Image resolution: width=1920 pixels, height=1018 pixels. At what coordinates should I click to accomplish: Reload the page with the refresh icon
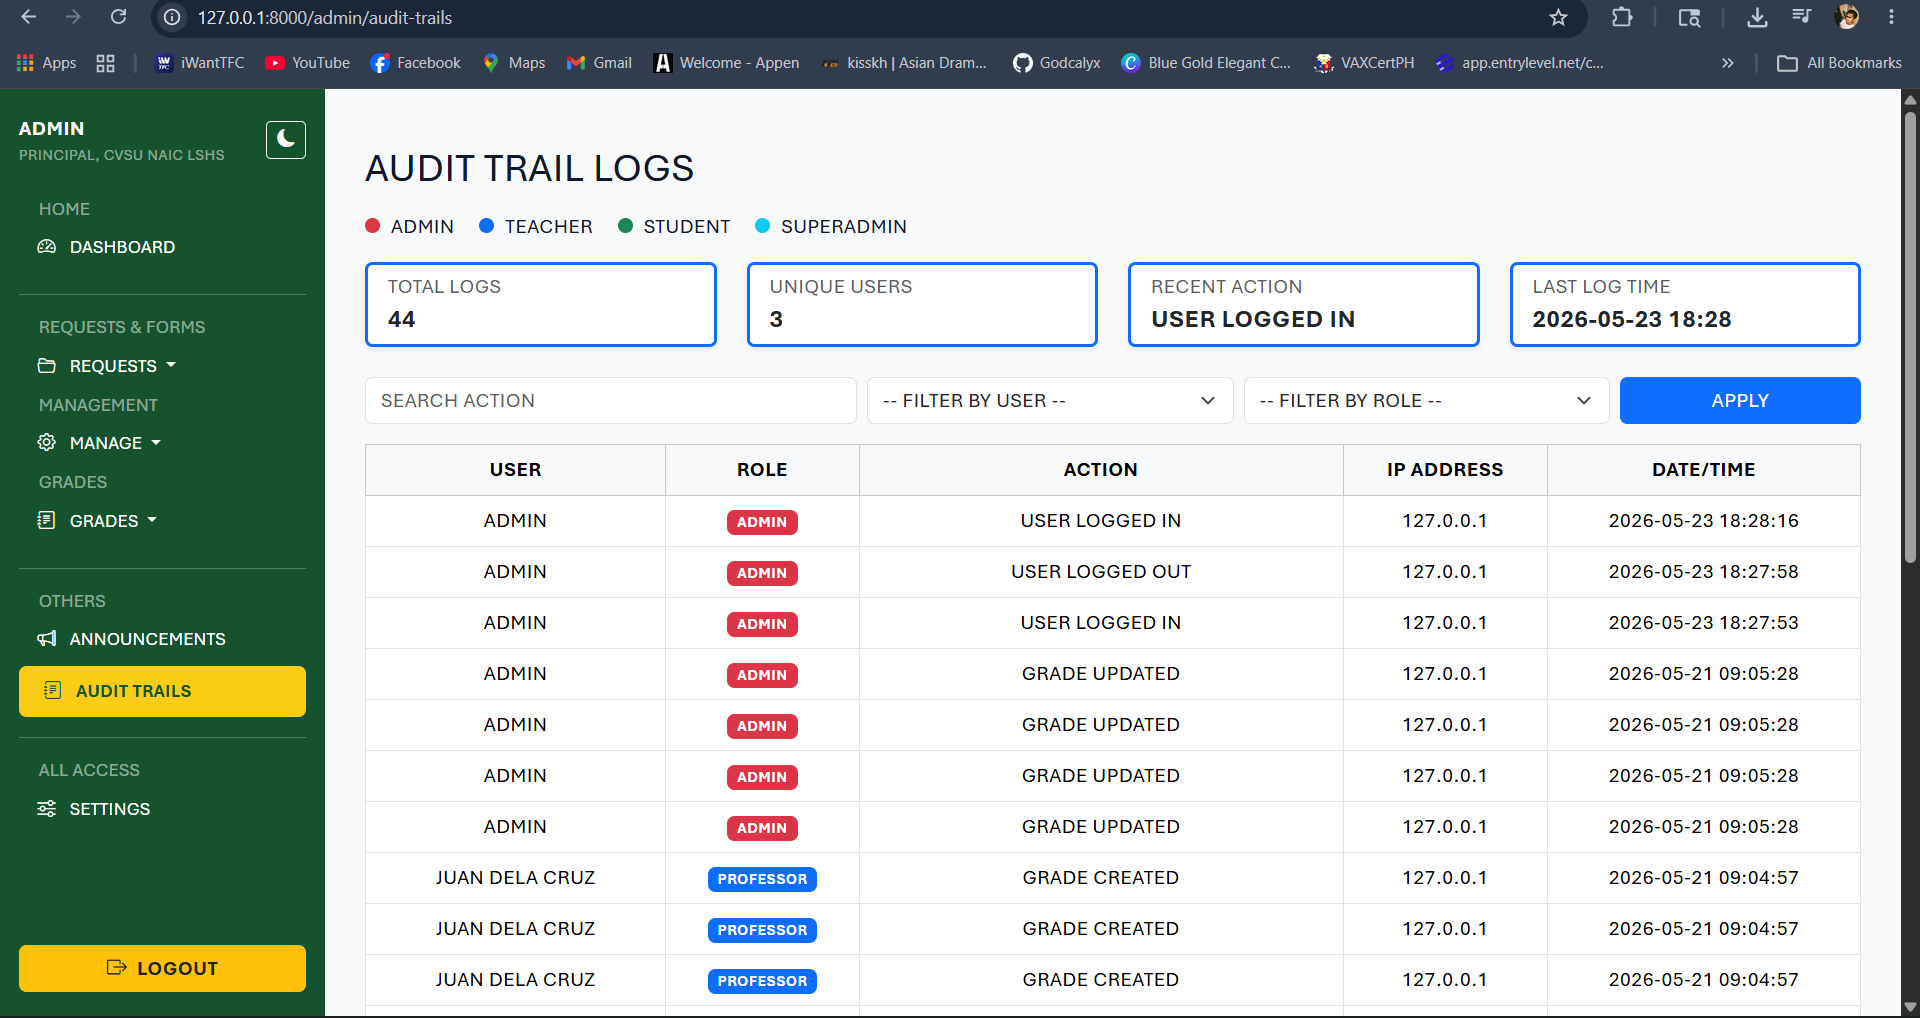(118, 17)
